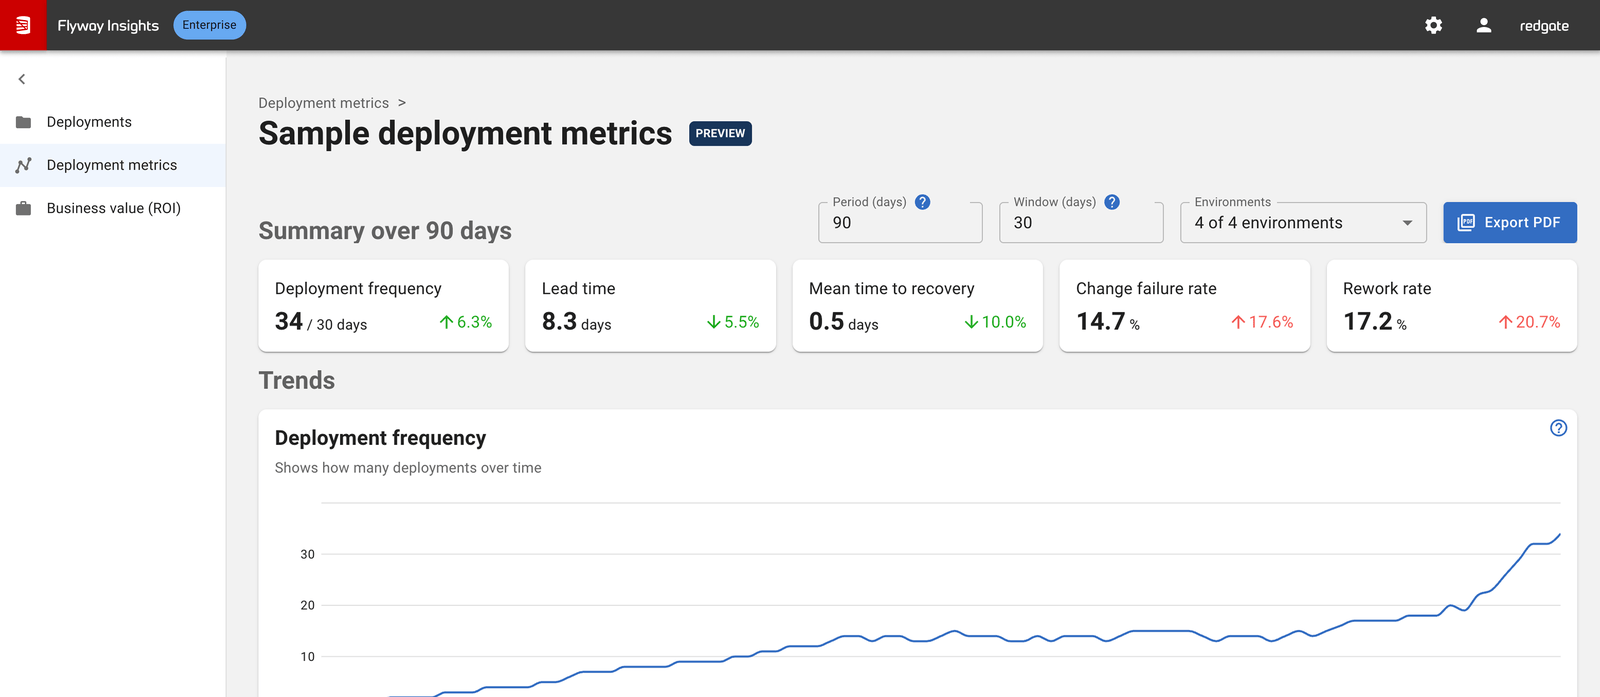1600x697 pixels.
Task: Click the chart y-axis label 20
Action: click(307, 605)
